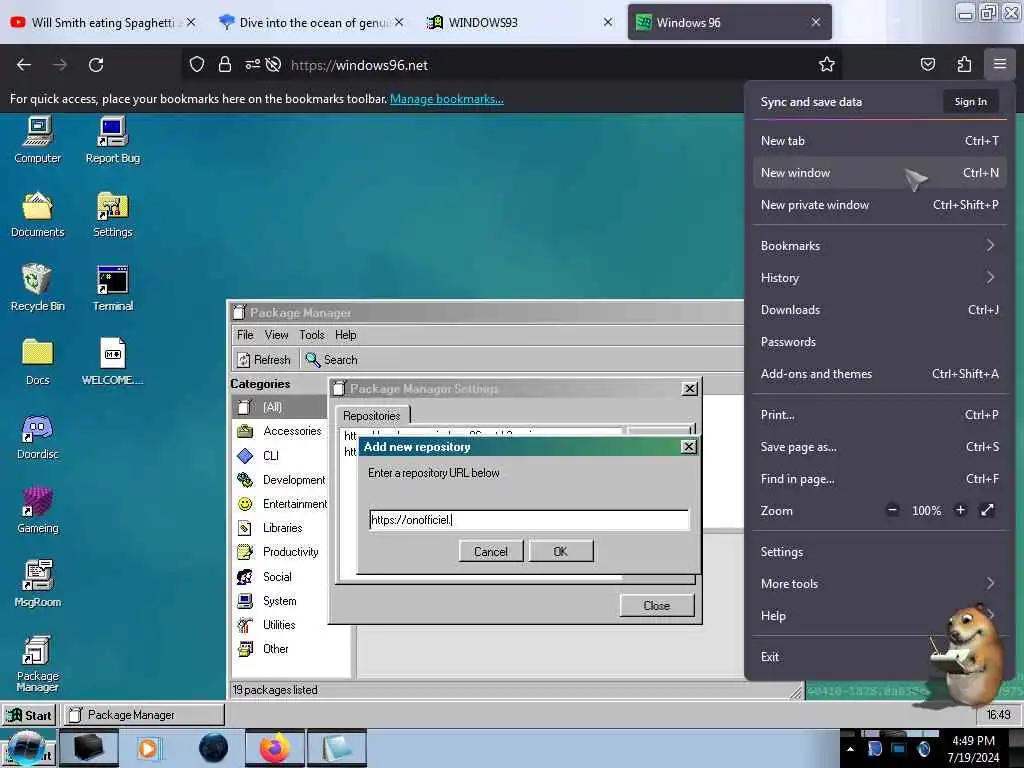Screen dimensions: 1024x768
Task: Select the Accessories category
Action: (x=280, y=431)
